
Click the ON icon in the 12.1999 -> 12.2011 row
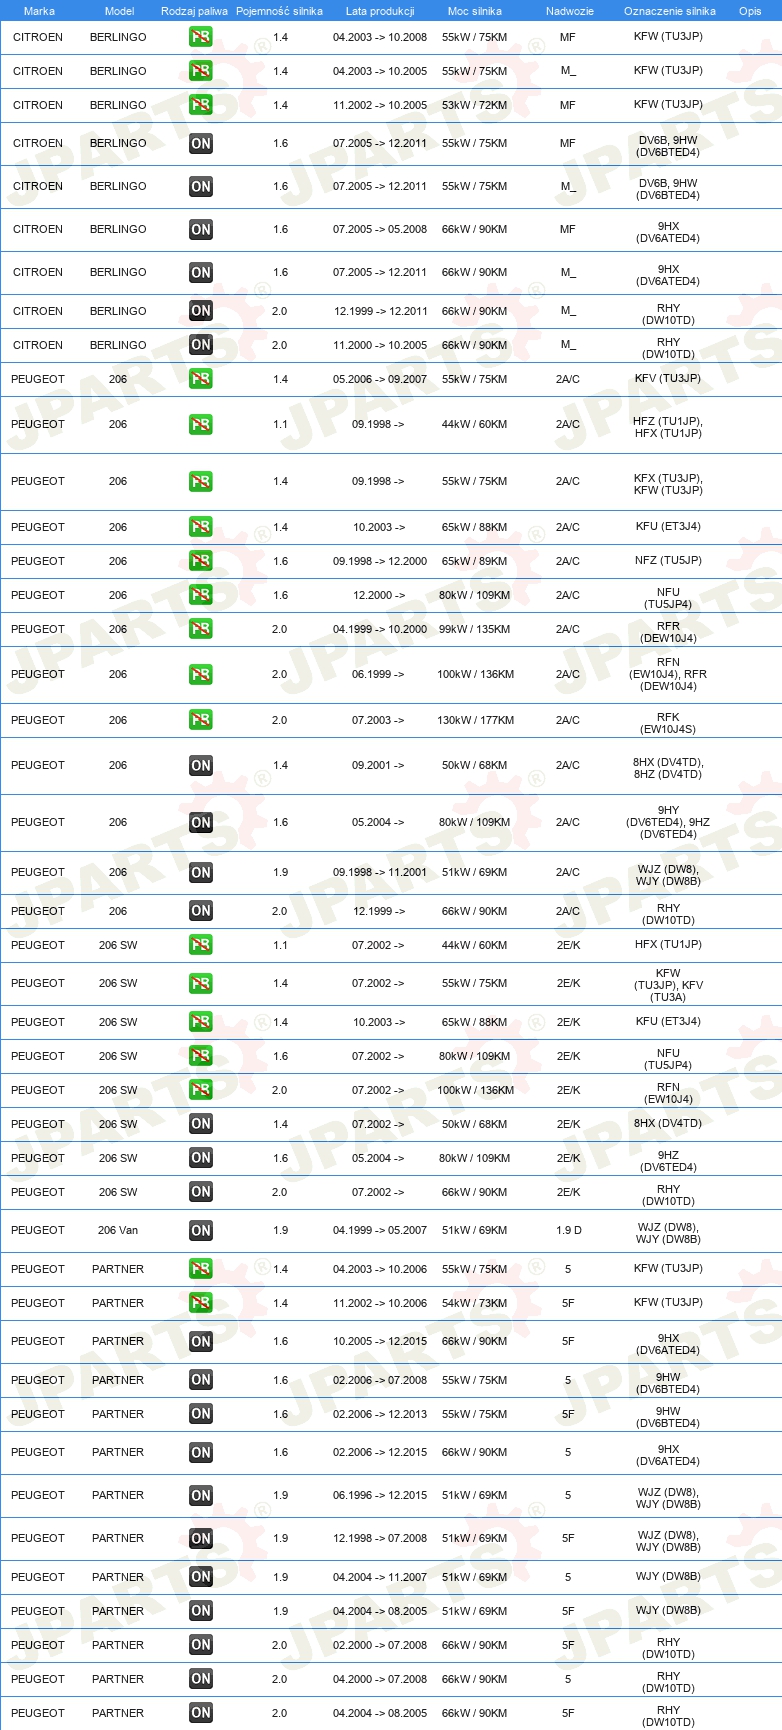[201, 311]
